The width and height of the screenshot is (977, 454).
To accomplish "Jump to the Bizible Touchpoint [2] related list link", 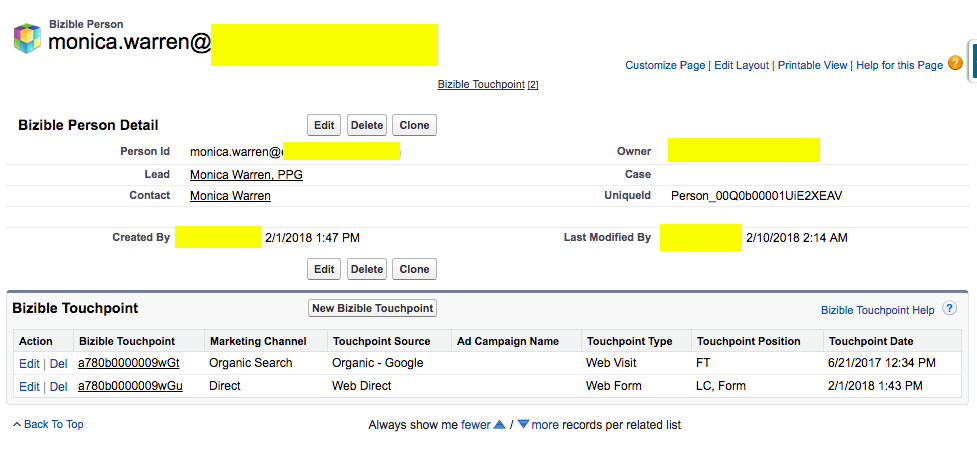I will 488,84.
